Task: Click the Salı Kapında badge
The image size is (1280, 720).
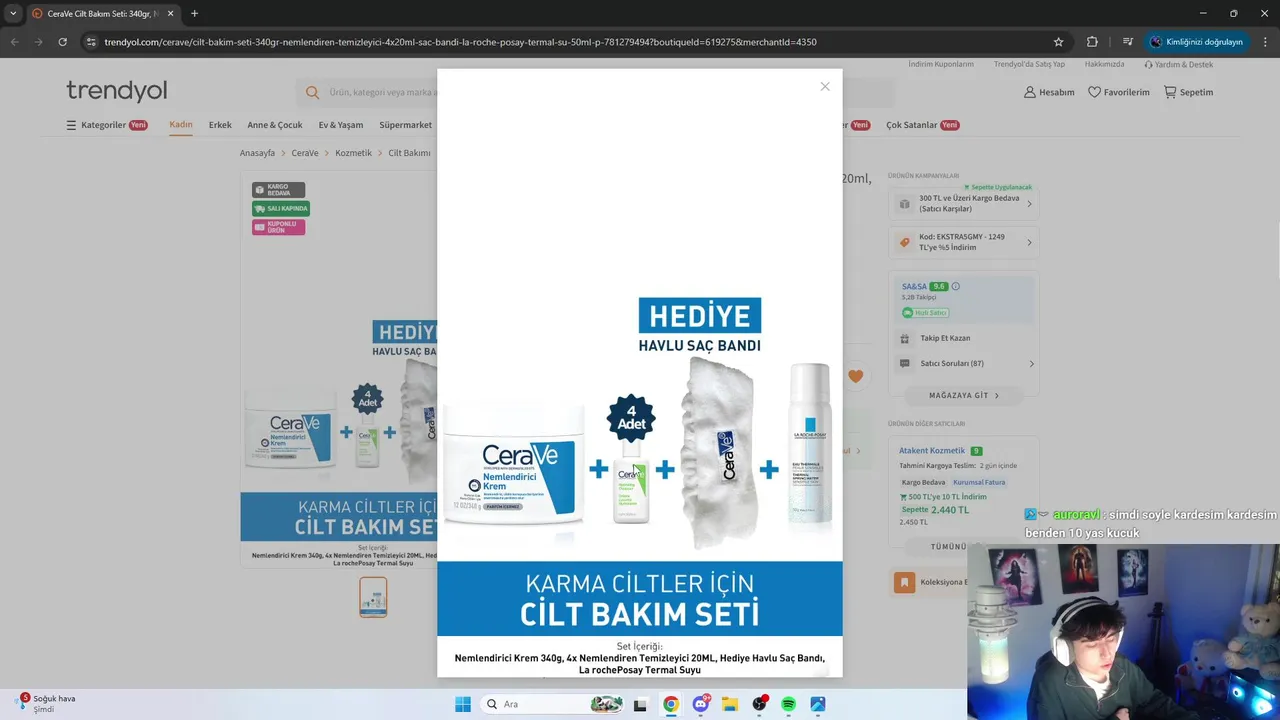Action: click(281, 208)
